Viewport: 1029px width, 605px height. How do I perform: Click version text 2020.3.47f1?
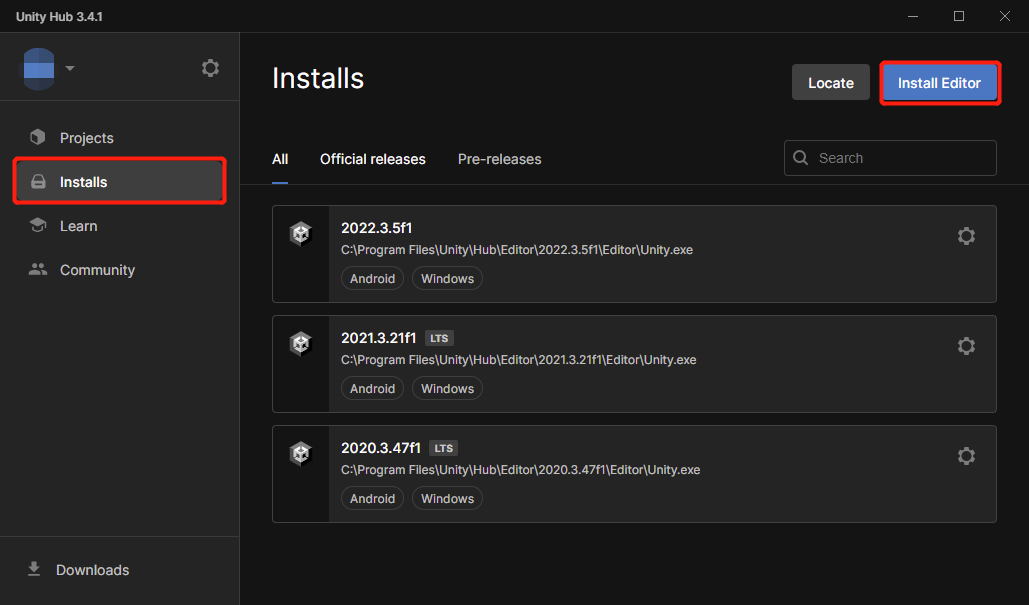click(x=381, y=448)
